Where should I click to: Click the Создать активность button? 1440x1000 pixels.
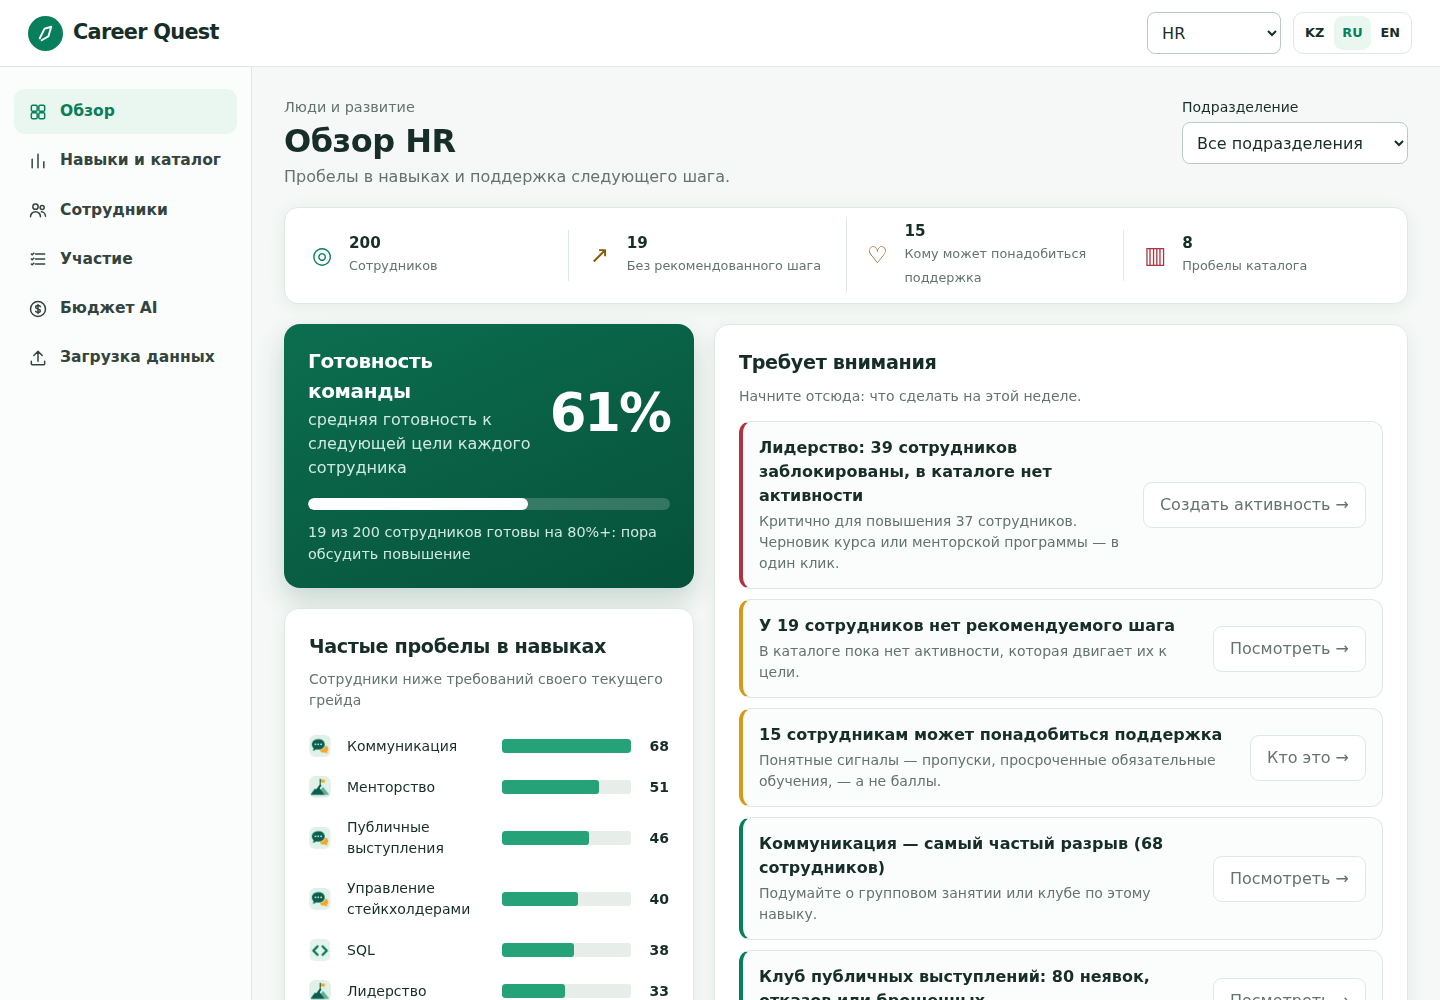click(x=1254, y=505)
